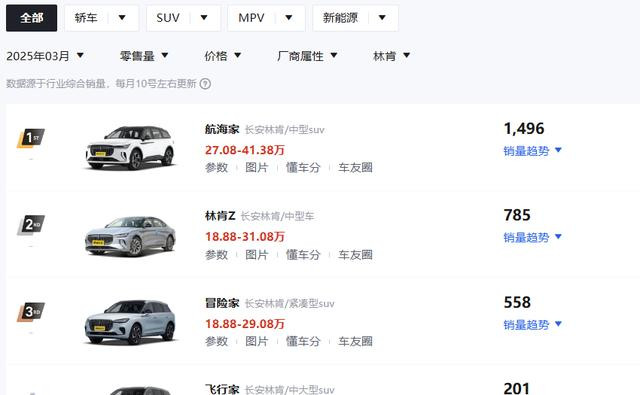
Task: Click 长安林肯/中型suv label
Action: 284,130
